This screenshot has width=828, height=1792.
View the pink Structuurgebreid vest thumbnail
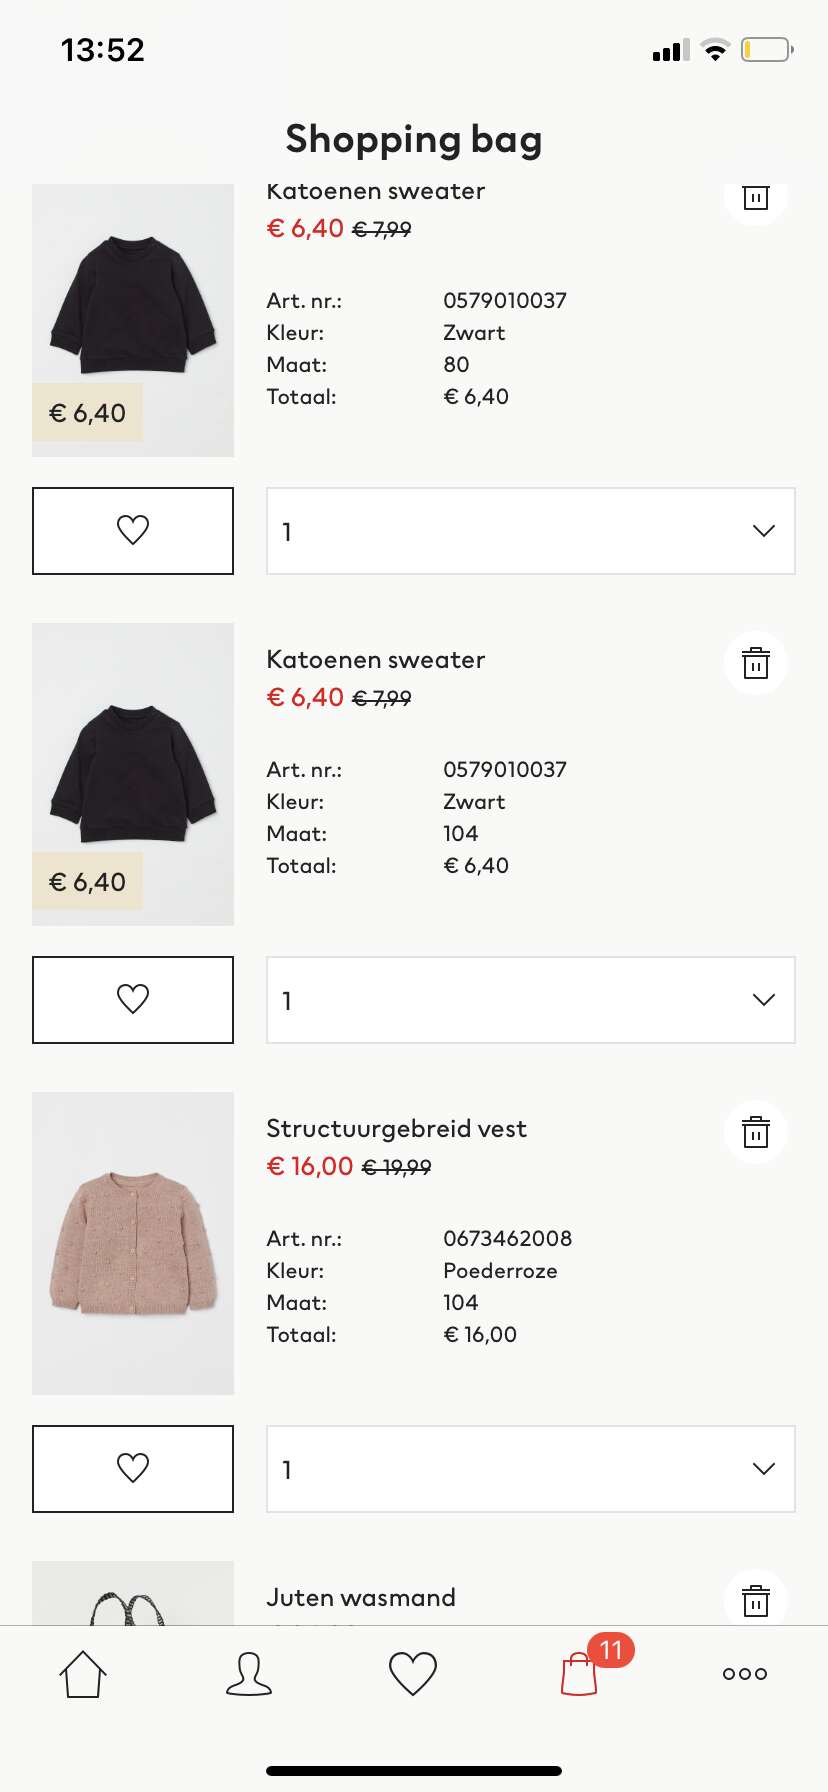pos(133,1243)
